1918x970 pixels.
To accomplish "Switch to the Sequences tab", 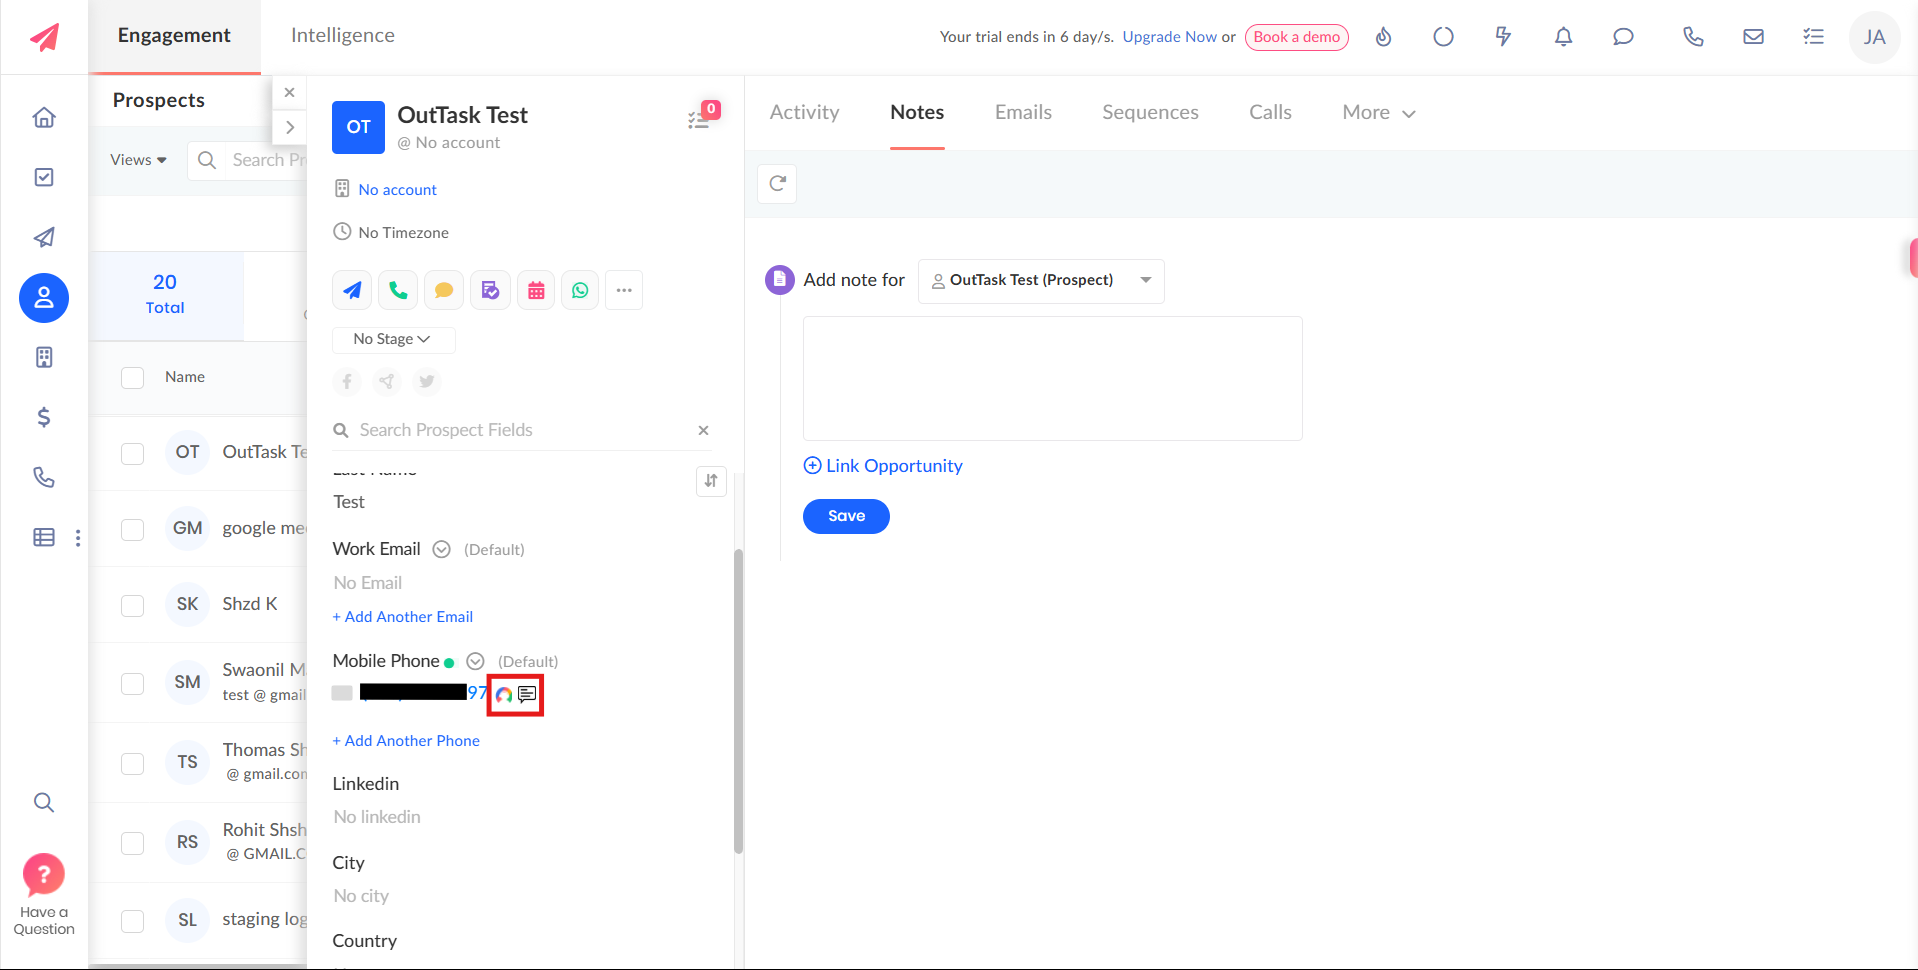I will pyautogui.click(x=1150, y=113).
